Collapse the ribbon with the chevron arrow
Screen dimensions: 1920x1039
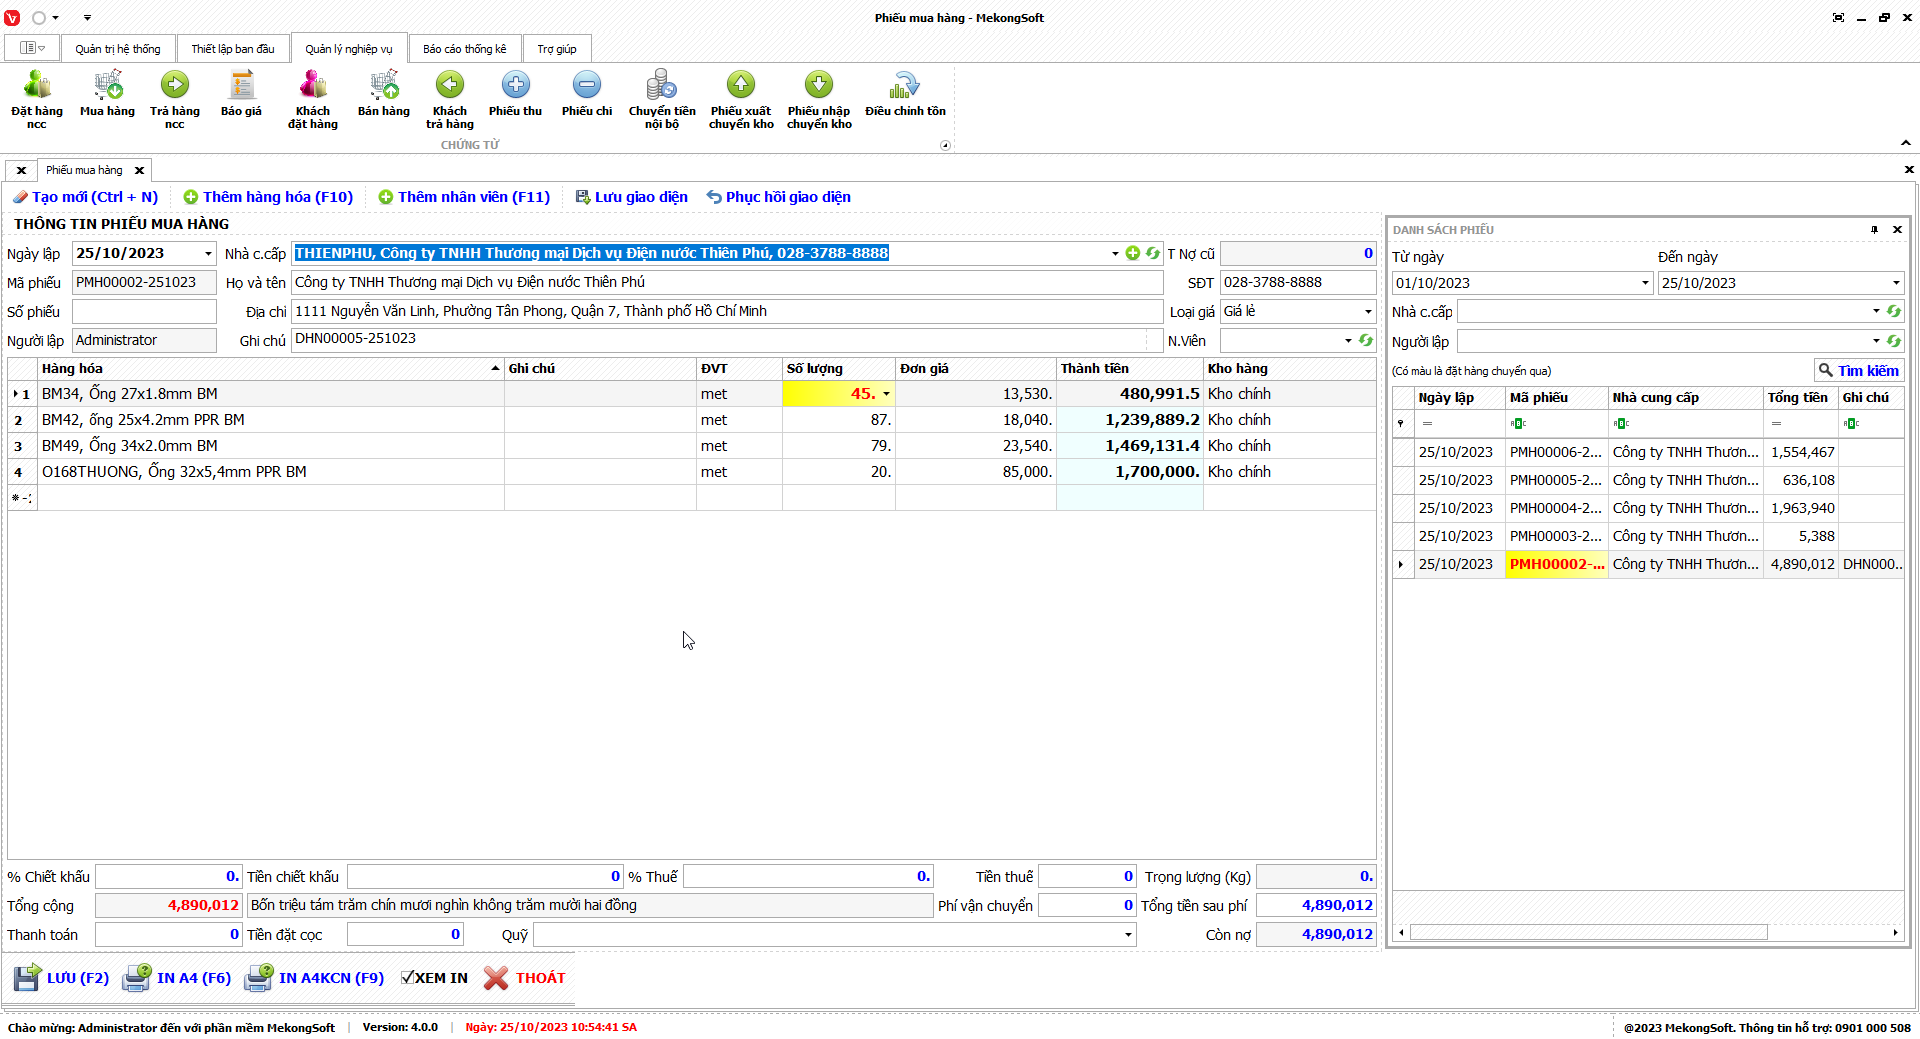tap(1906, 143)
